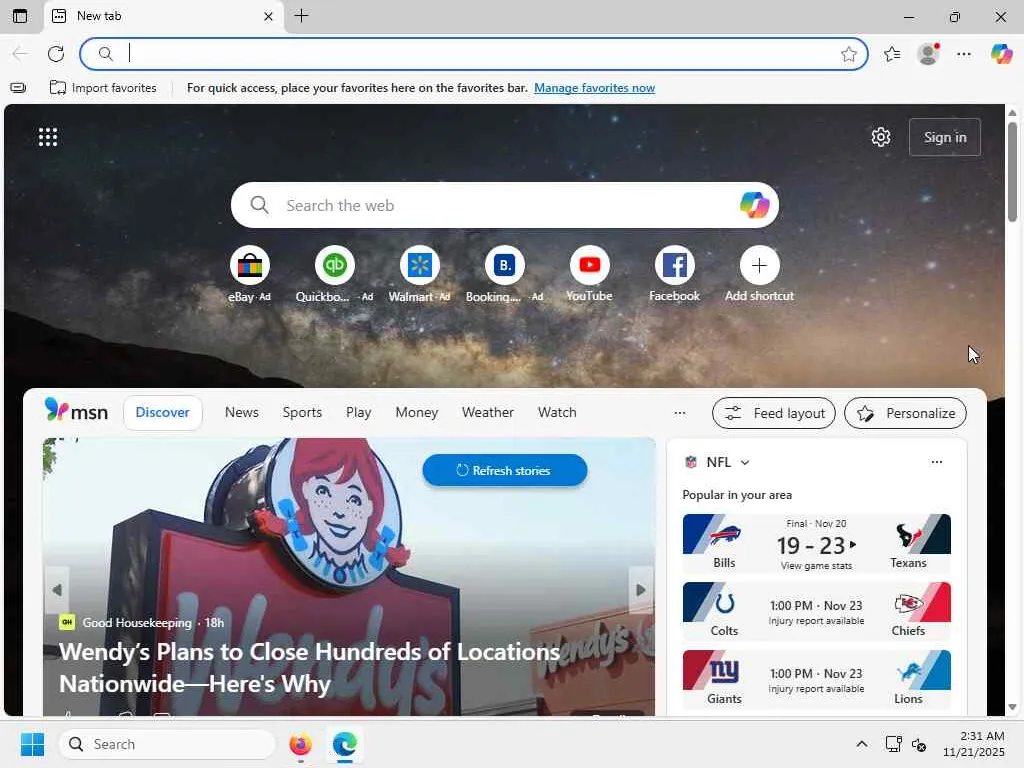Open the Giants vs Lions game row

click(816, 679)
